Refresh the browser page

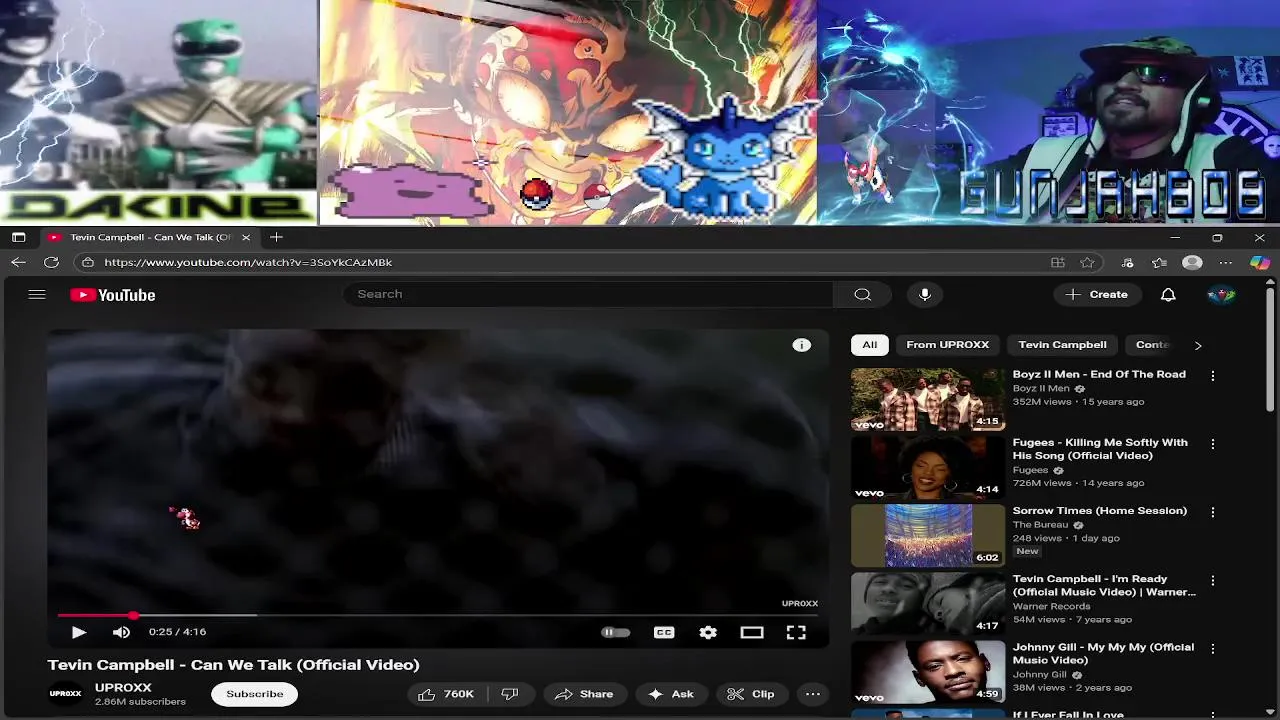[x=51, y=262]
